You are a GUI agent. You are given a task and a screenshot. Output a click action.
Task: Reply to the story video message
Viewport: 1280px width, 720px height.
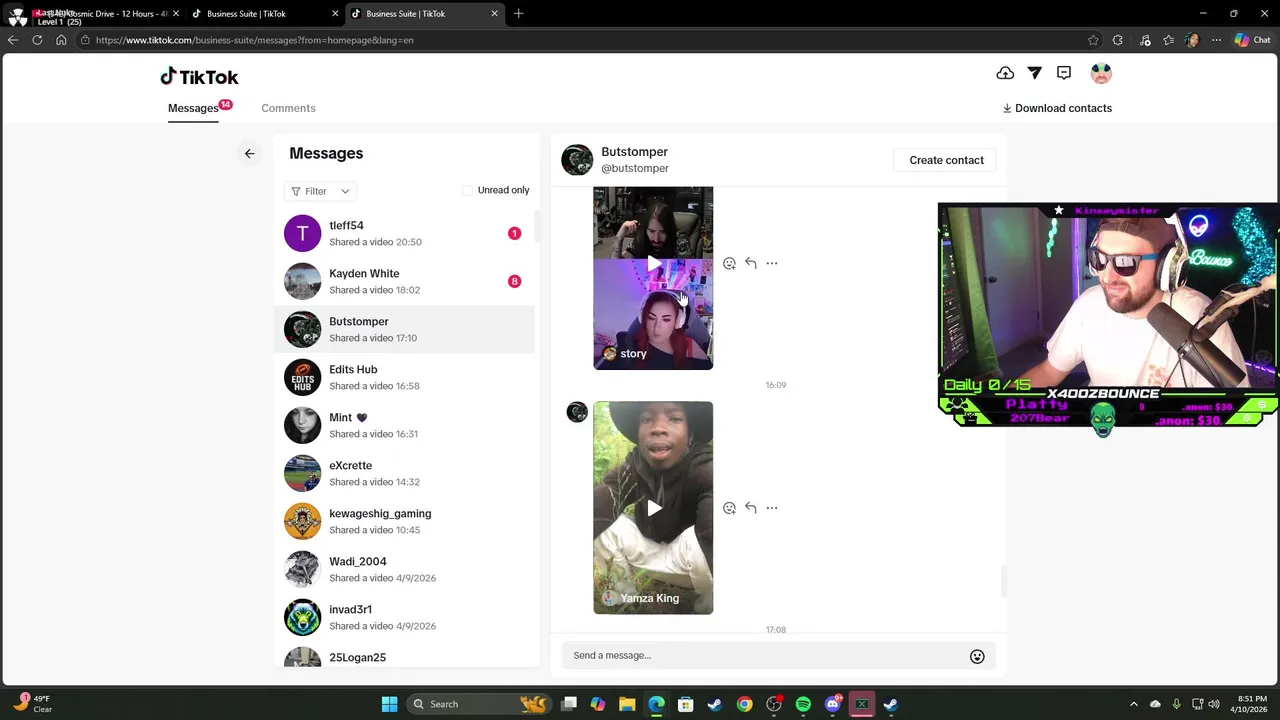[x=751, y=263]
